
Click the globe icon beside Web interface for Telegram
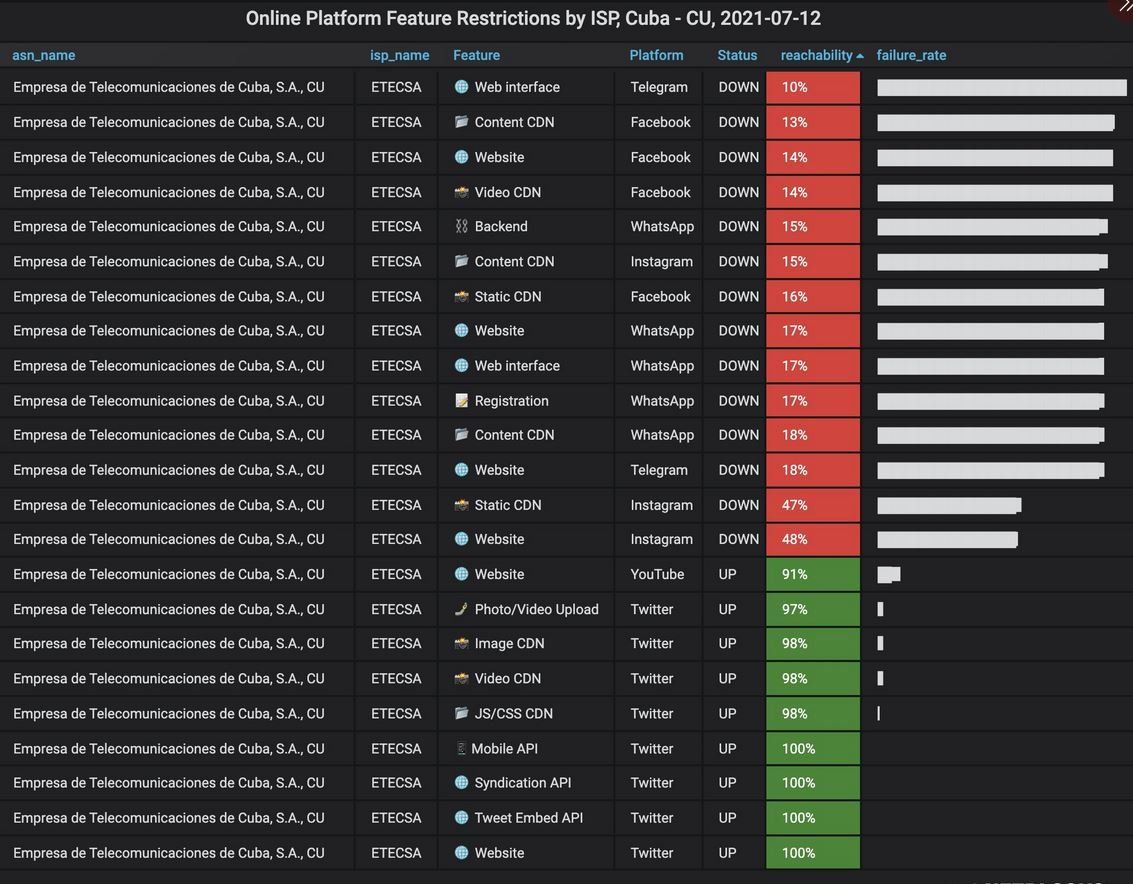(460, 87)
